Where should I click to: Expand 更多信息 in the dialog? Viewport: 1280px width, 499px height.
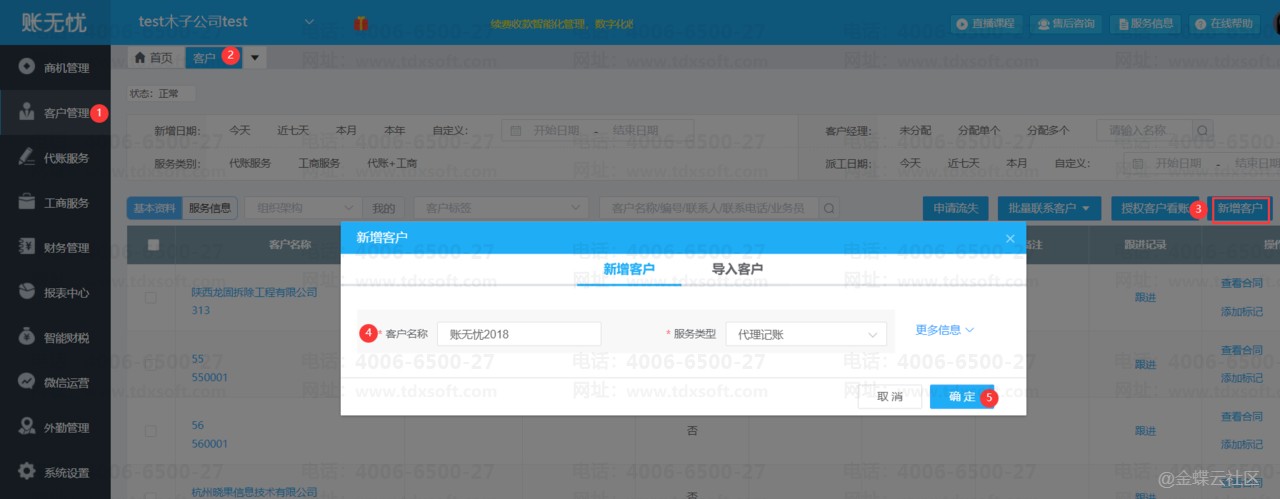tap(944, 330)
